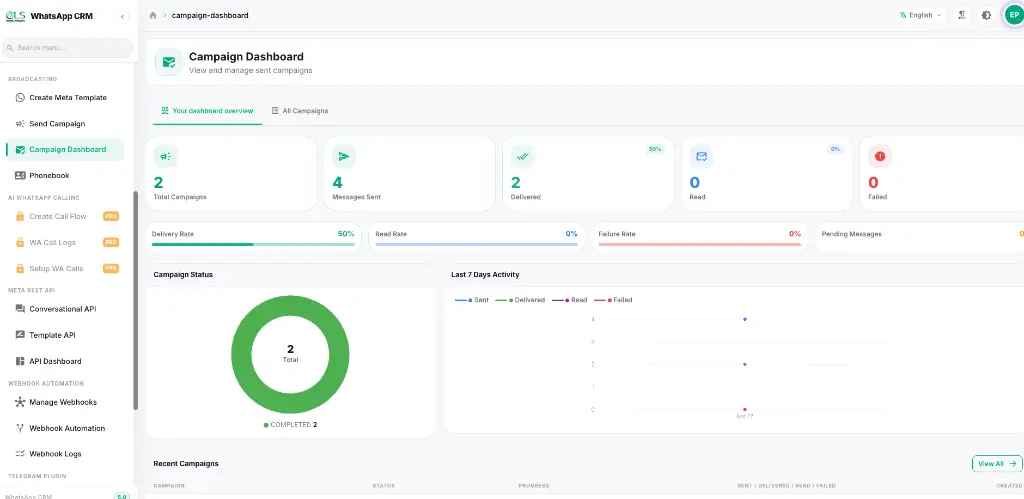Click the sidebar vertical scrollbar
1024x499 pixels.
pyautogui.click(x=136, y=300)
